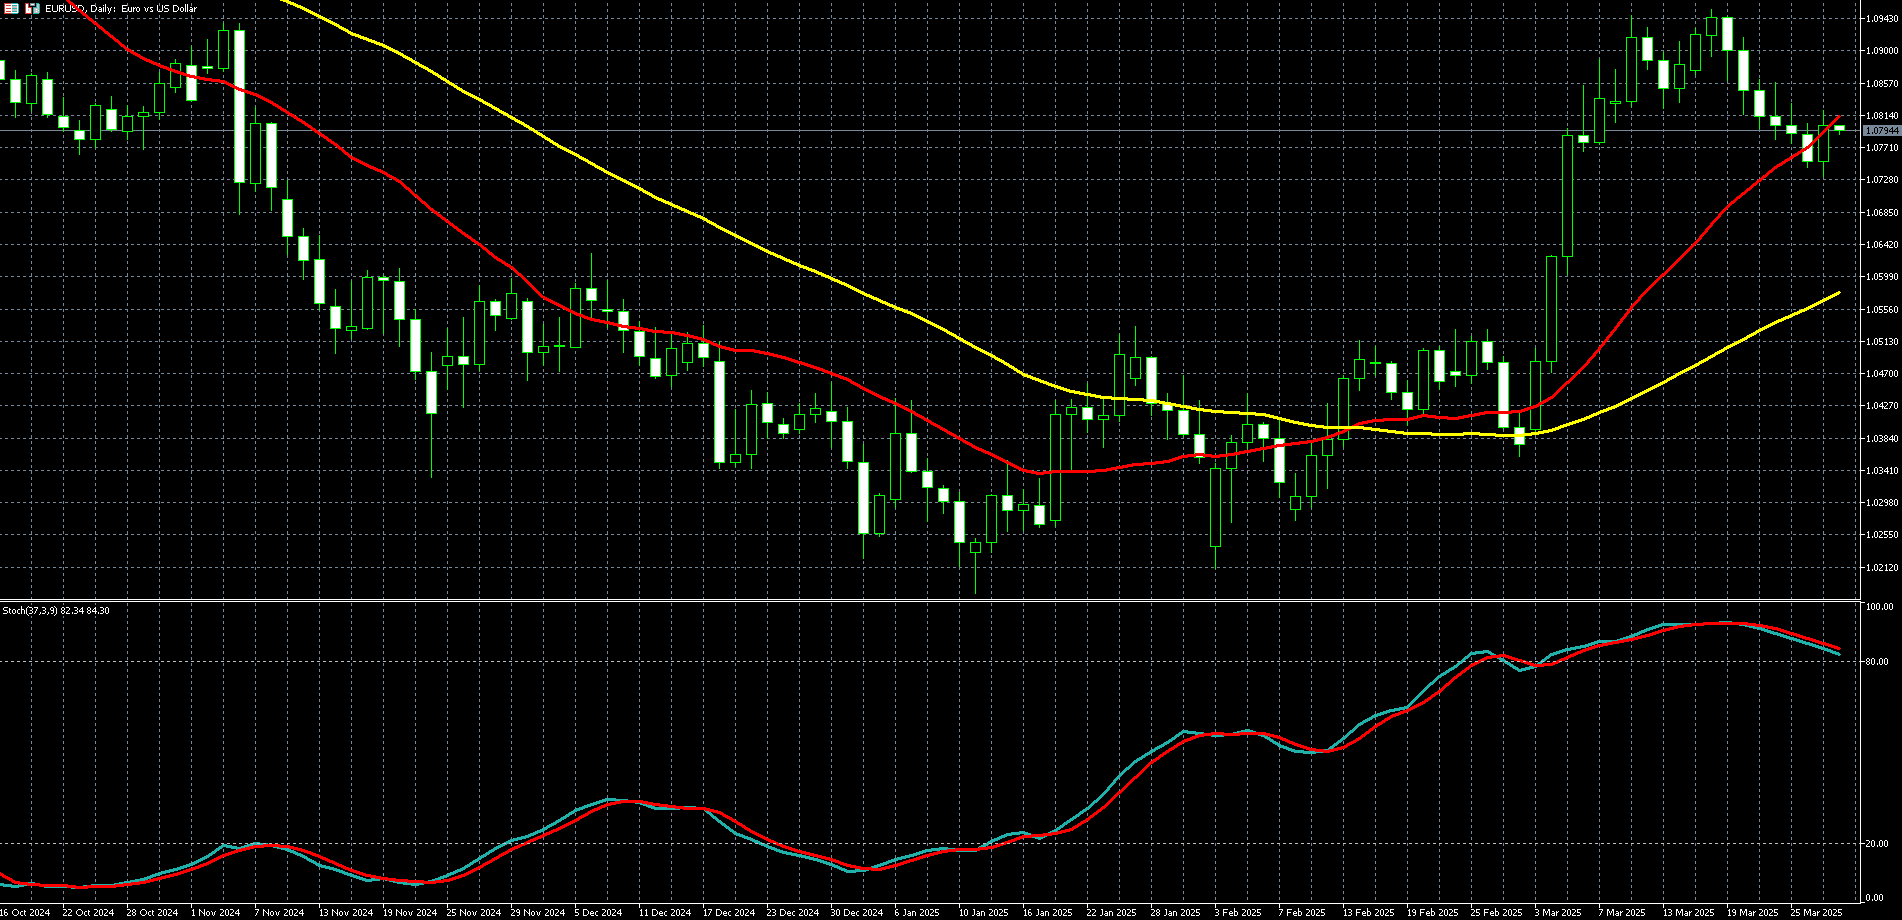Click the last candlestick on the chart
This screenshot has height=920, width=1902.
(x=1839, y=127)
